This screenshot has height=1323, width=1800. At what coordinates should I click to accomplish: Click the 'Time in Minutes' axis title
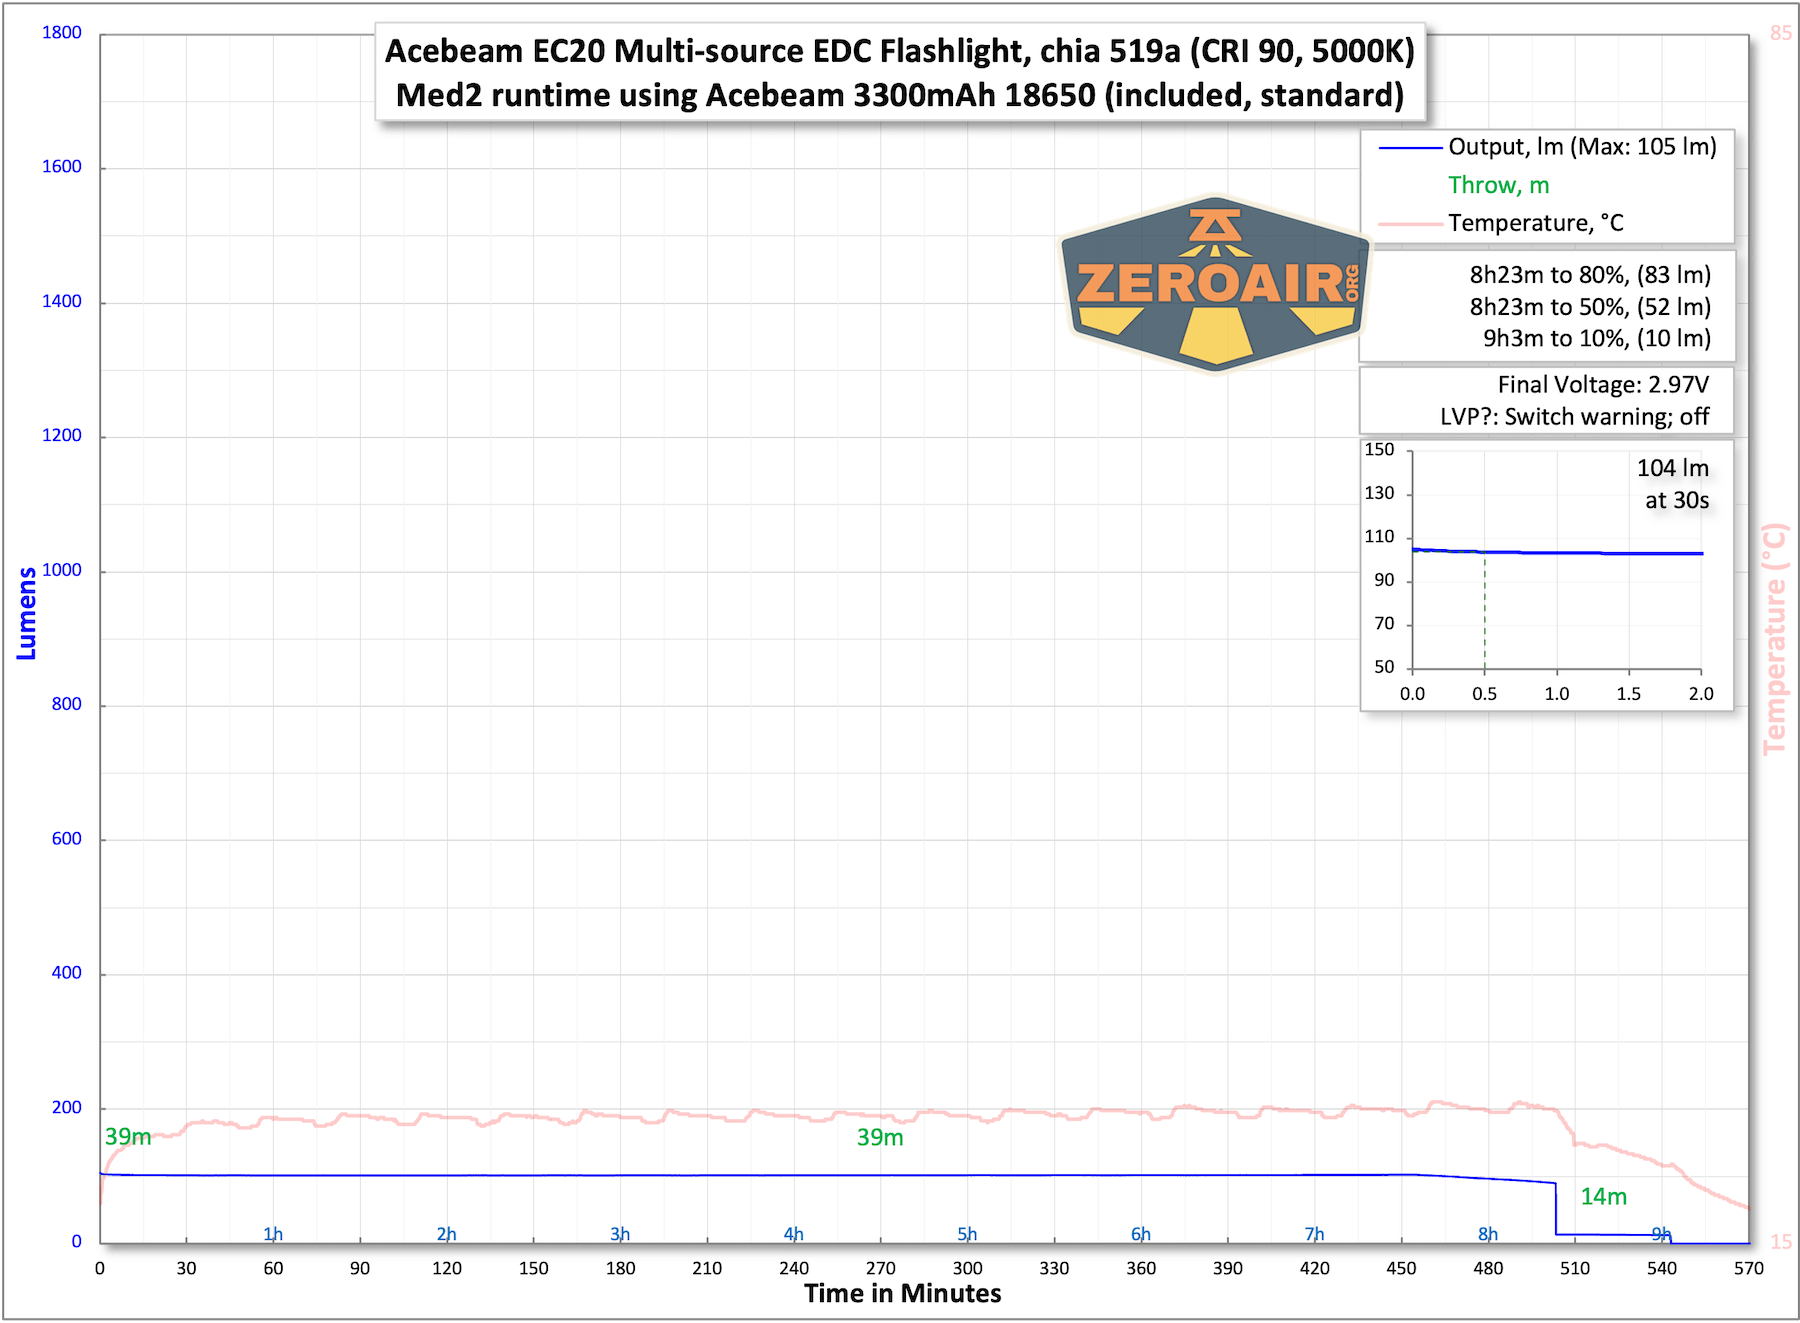[x=902, y=1294]
